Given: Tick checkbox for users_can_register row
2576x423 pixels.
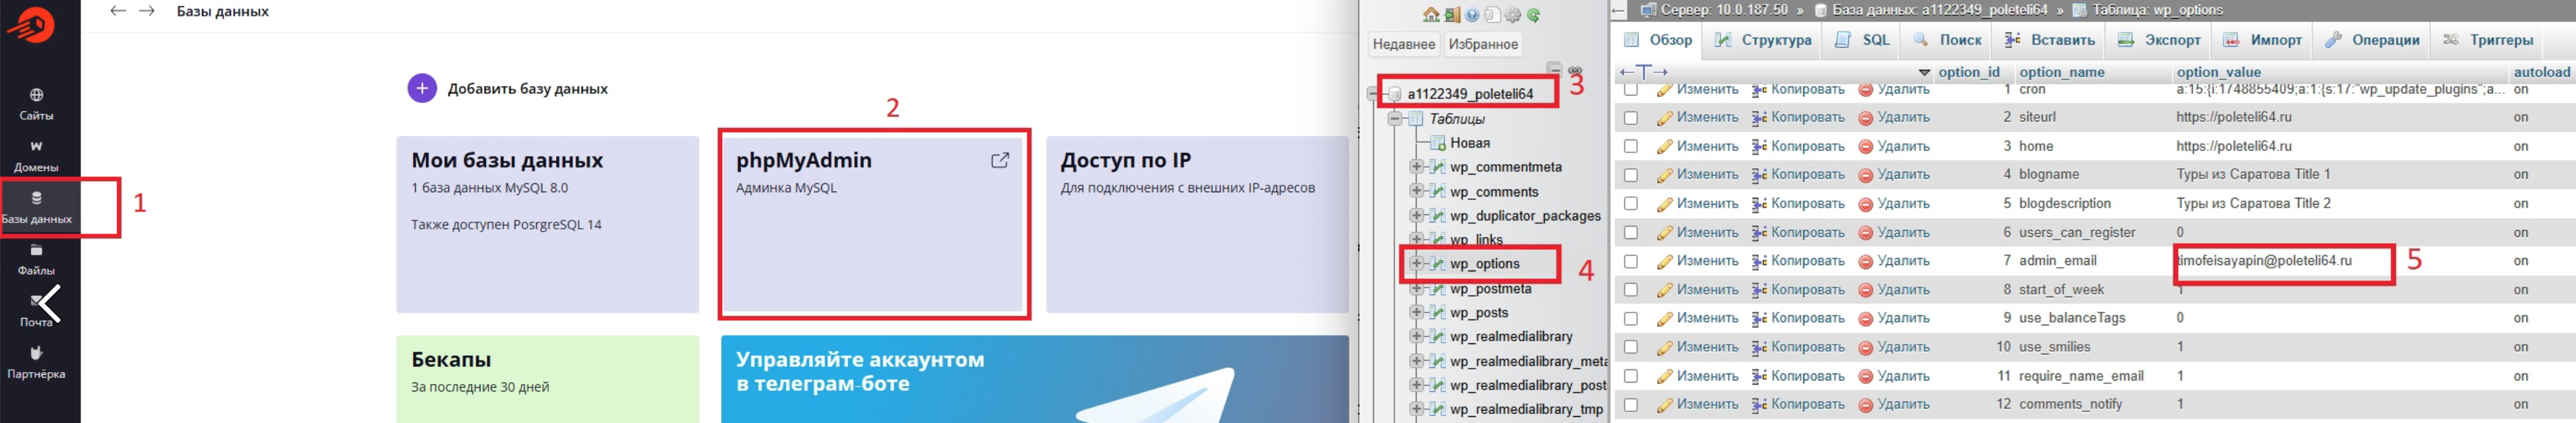Looking at the screenshot, I should (1631, 233).
